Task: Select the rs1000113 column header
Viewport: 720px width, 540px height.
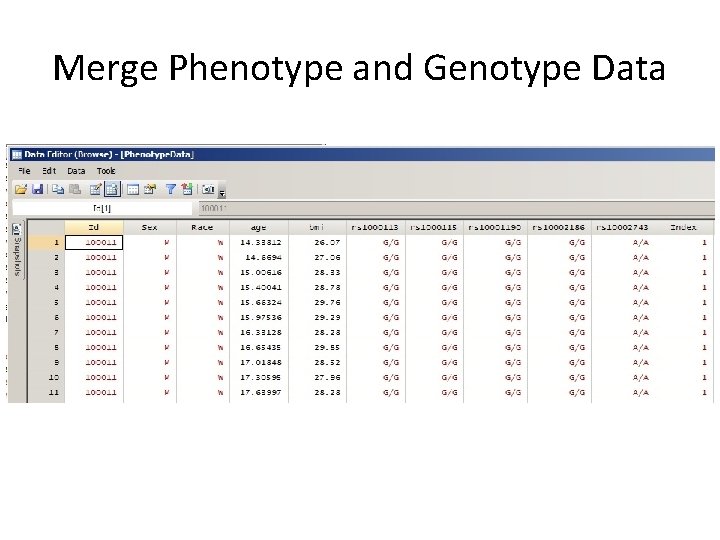Action: click(375, 227)
